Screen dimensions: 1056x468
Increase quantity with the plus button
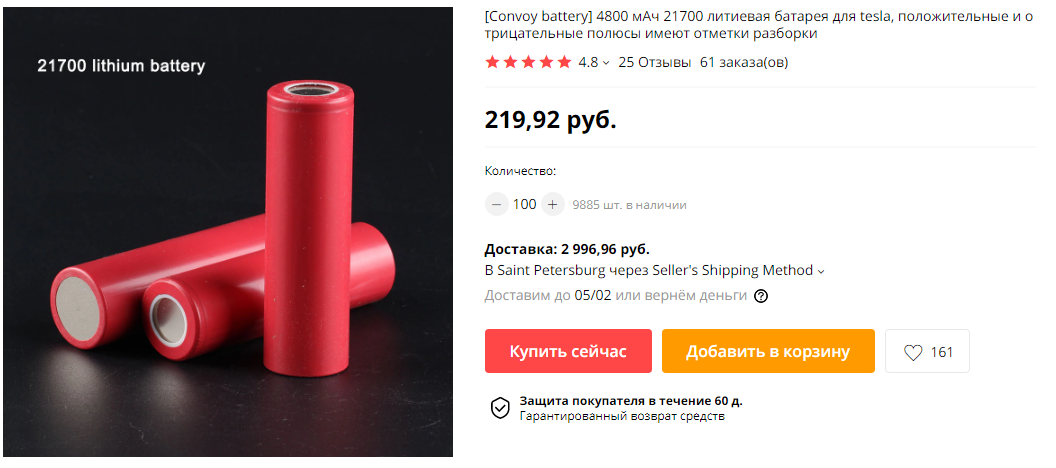(553, 204)
